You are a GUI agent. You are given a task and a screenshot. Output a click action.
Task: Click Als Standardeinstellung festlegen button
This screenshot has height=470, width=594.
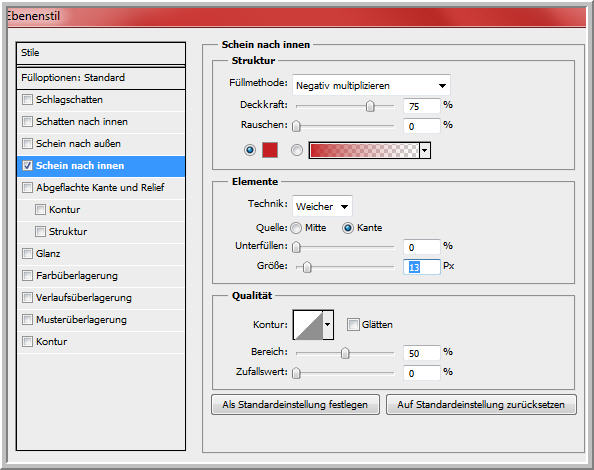tap(295, 404)
